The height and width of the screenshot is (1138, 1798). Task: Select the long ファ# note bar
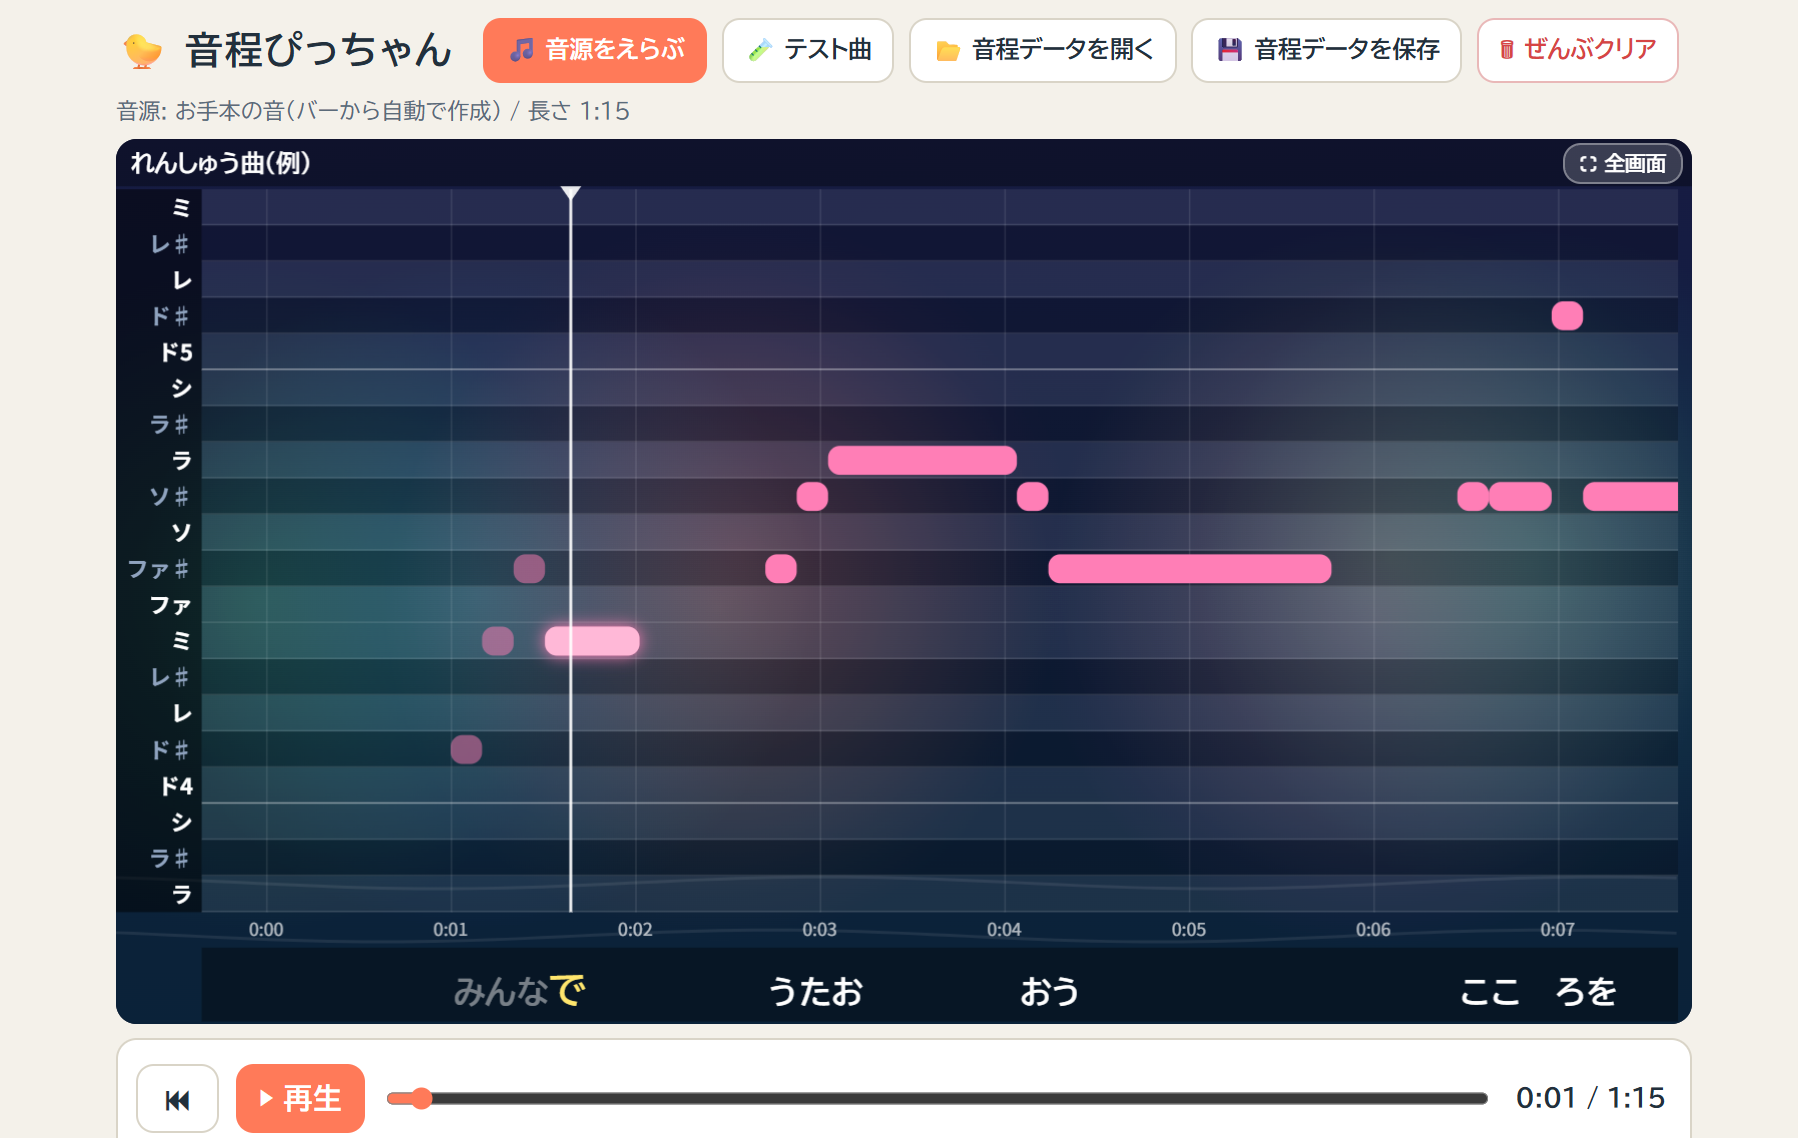1189,569
